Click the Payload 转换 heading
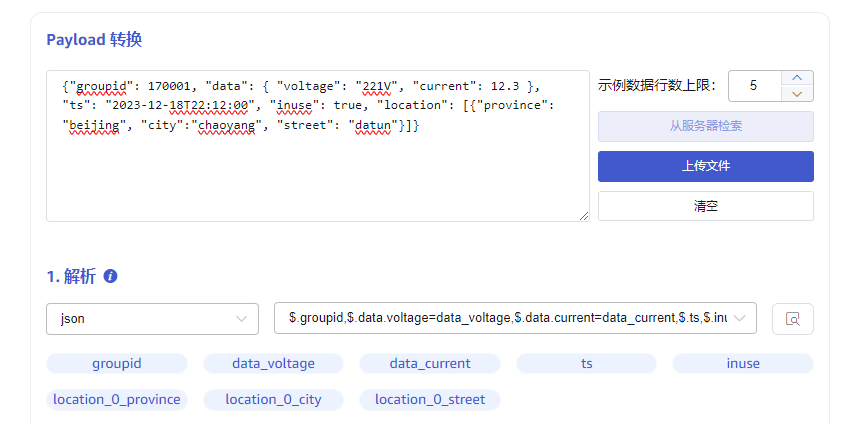 [x=94, y=40]
